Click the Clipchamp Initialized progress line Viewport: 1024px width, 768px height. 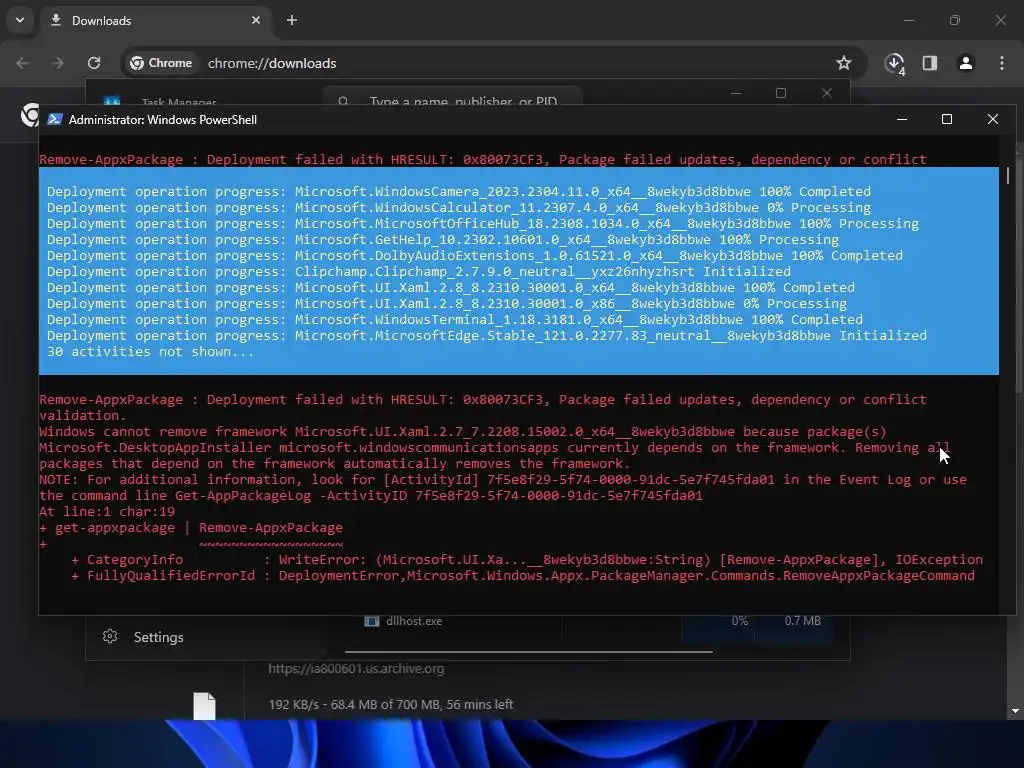tap(419, 272)
